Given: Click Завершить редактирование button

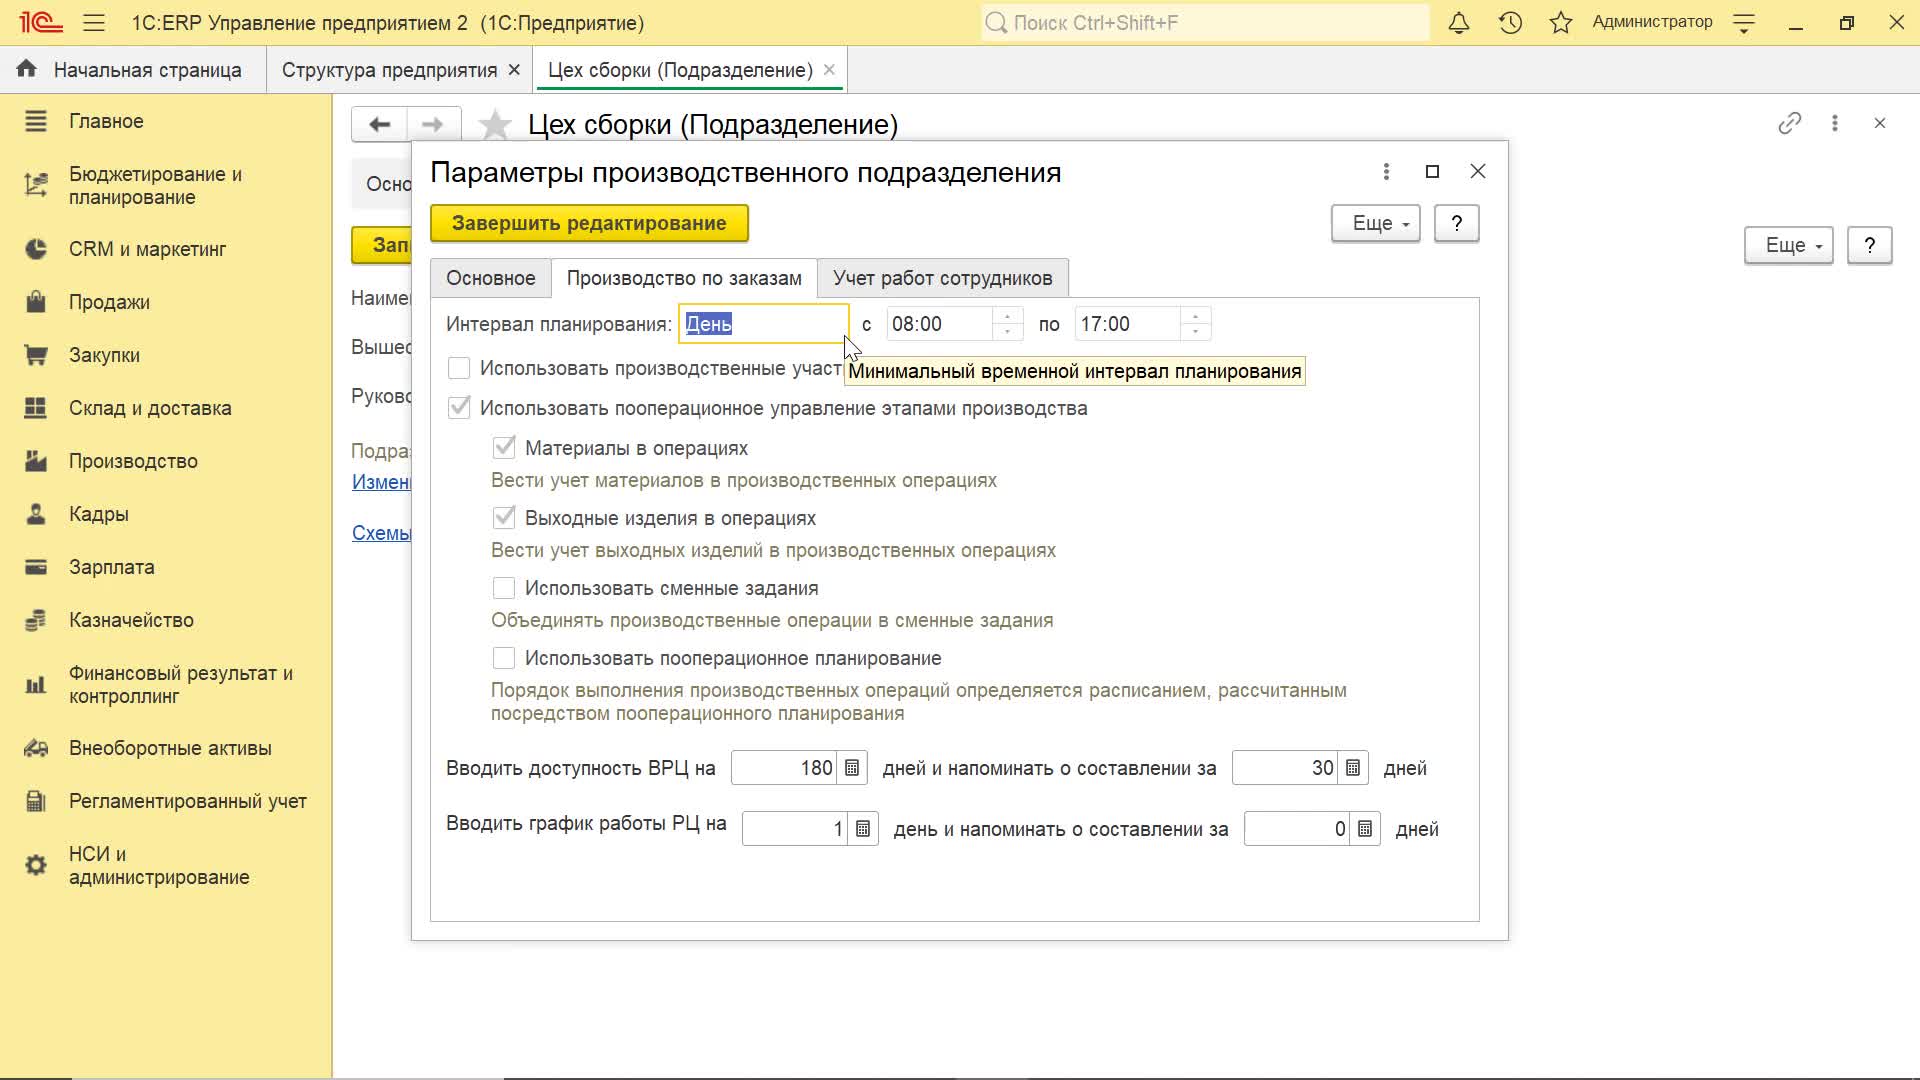Looking at the screenshot, I should [x=589, y=223].
